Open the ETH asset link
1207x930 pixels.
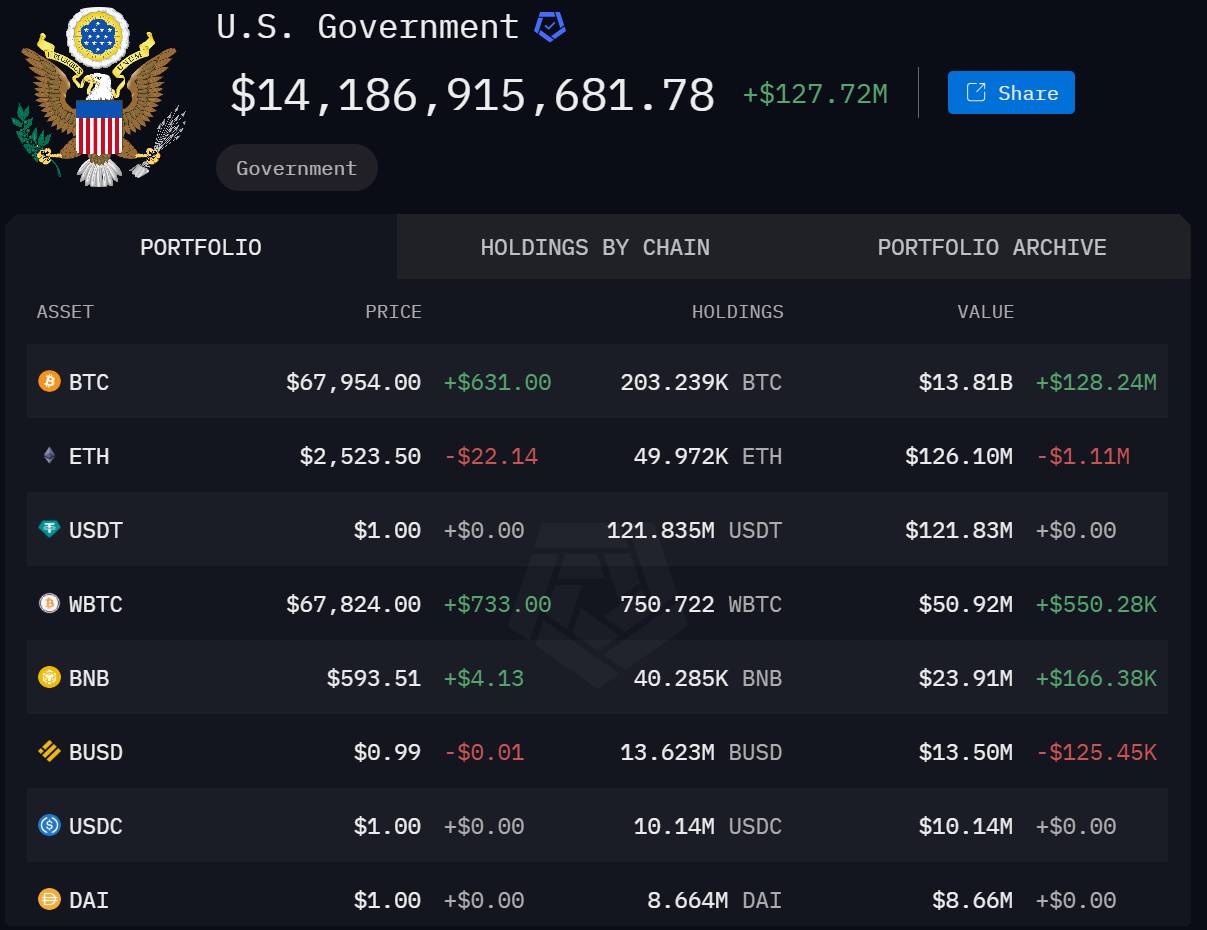pos(89,456)
